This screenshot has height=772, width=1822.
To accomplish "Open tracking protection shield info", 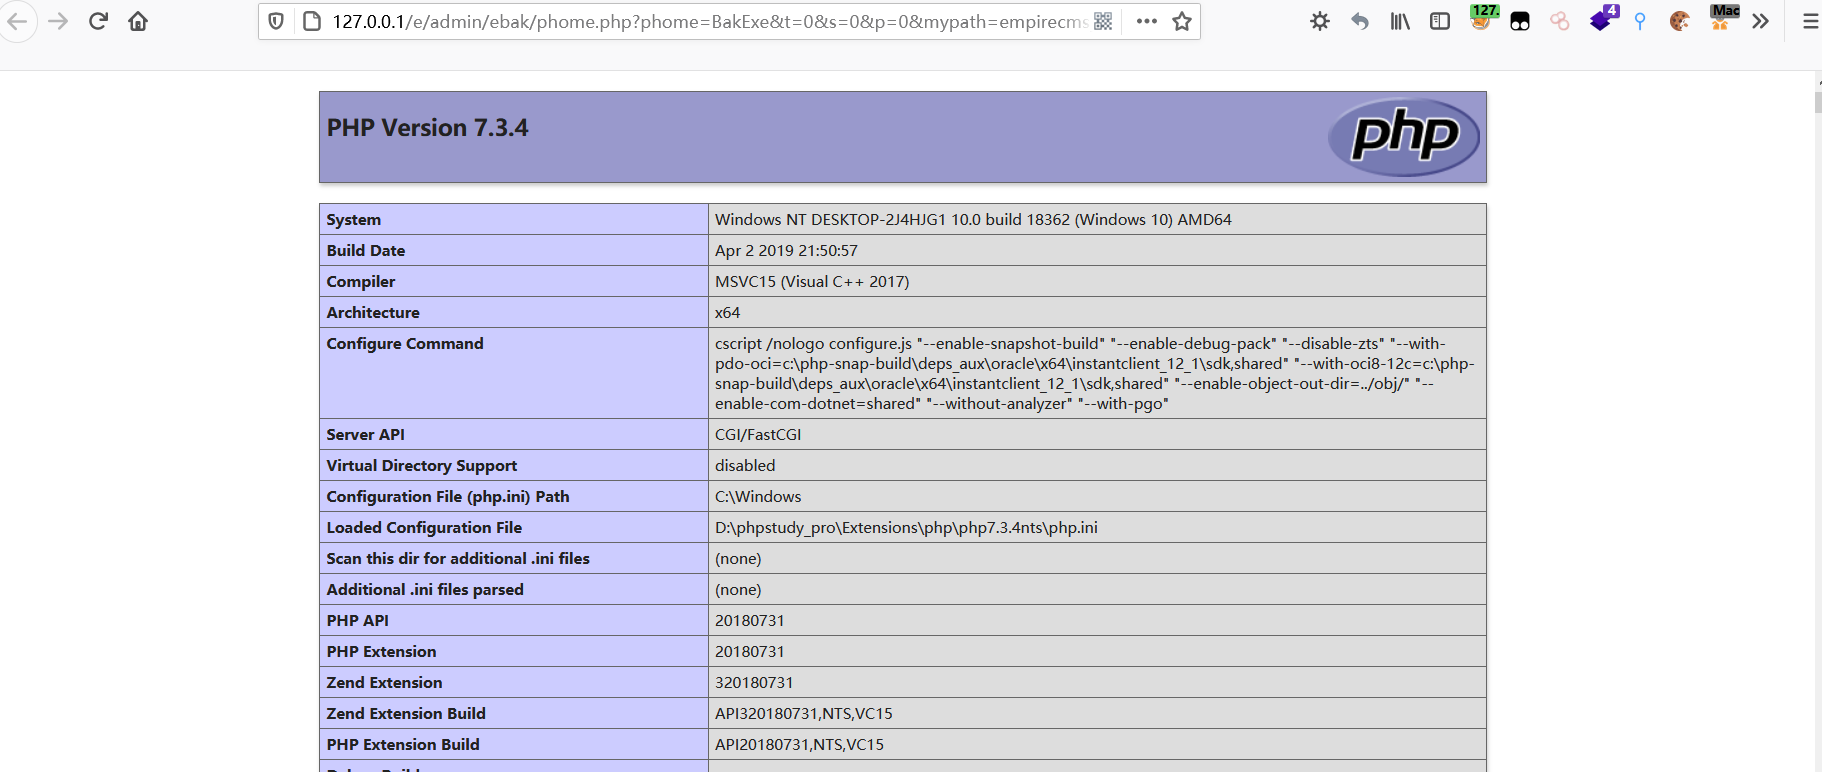I will coord(277,21).
